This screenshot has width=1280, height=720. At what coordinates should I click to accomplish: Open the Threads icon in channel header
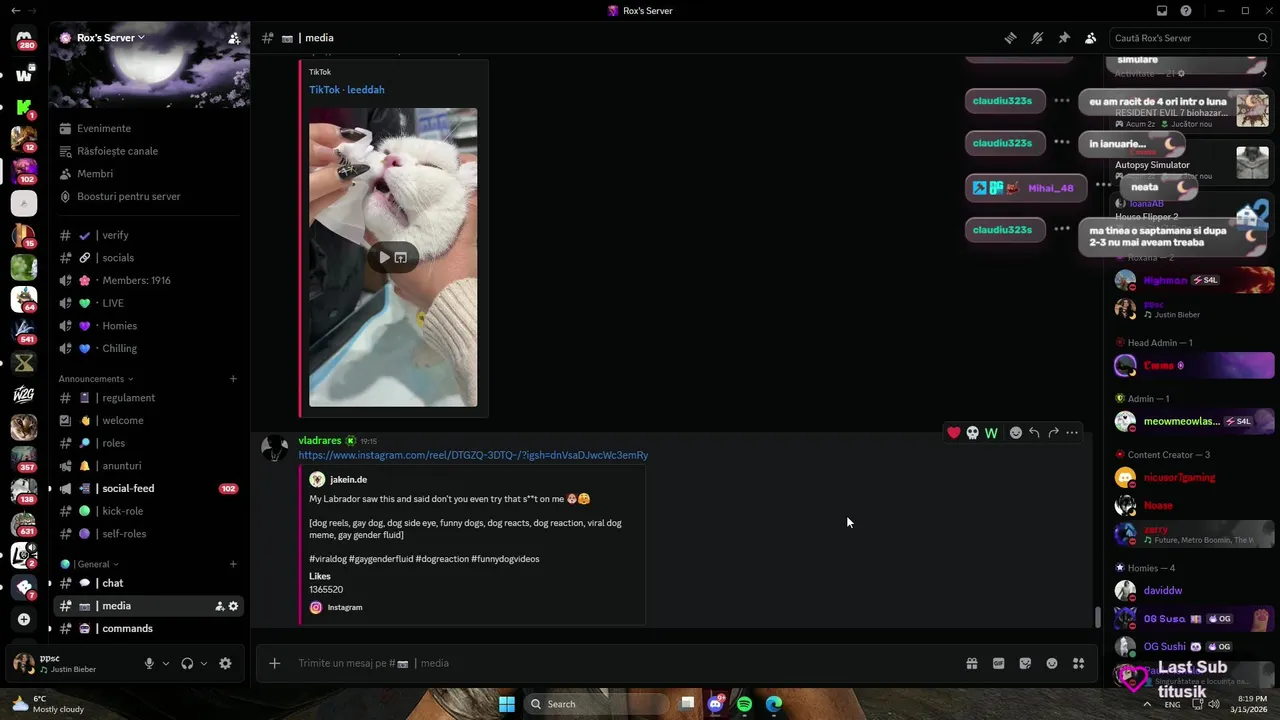click(1011, 38)
